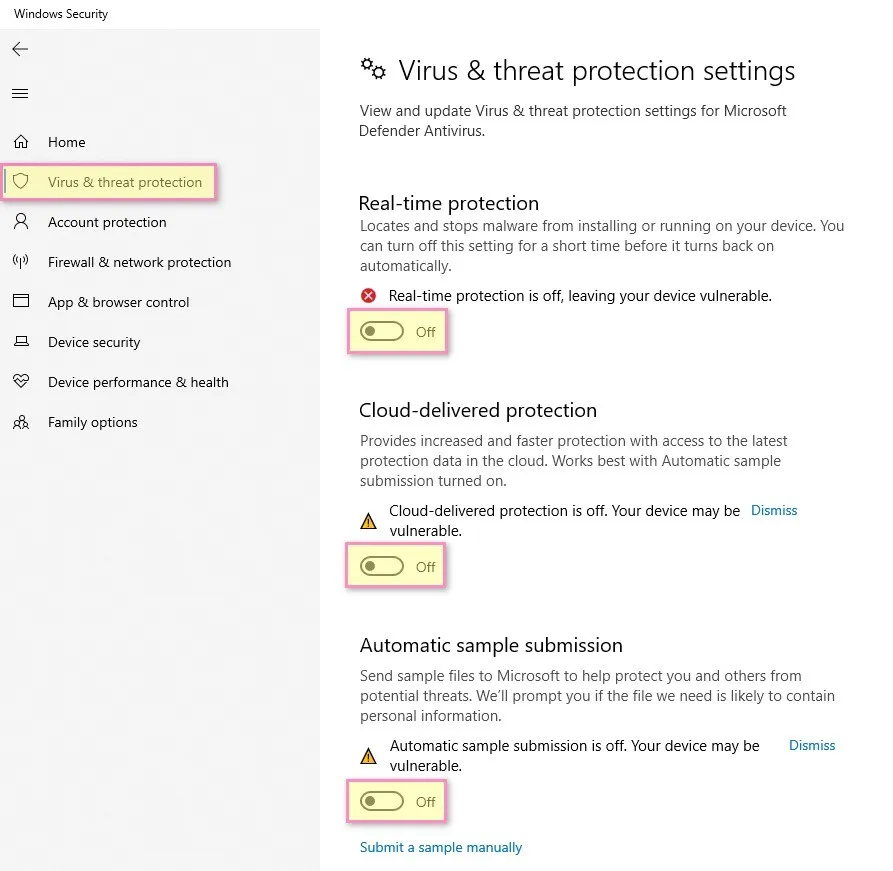Expand the hamburger navigation menu

(20, 94)
